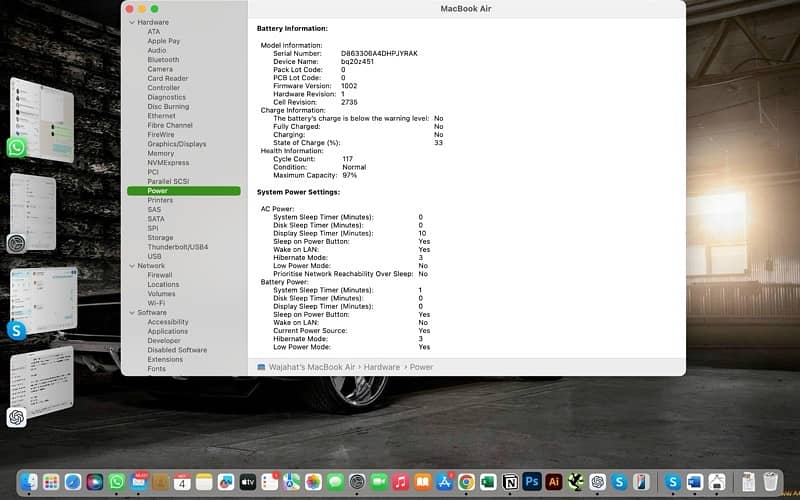This screenshot has width=800, height=500.
Task: Launch Google Chrome from the Dock
Action: click(466, 482)
